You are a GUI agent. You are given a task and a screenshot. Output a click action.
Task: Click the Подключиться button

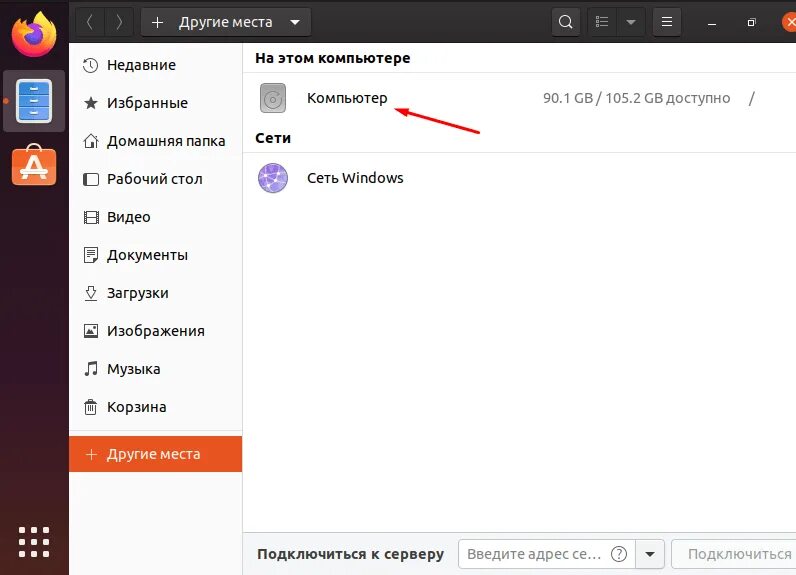click(738, 553)
